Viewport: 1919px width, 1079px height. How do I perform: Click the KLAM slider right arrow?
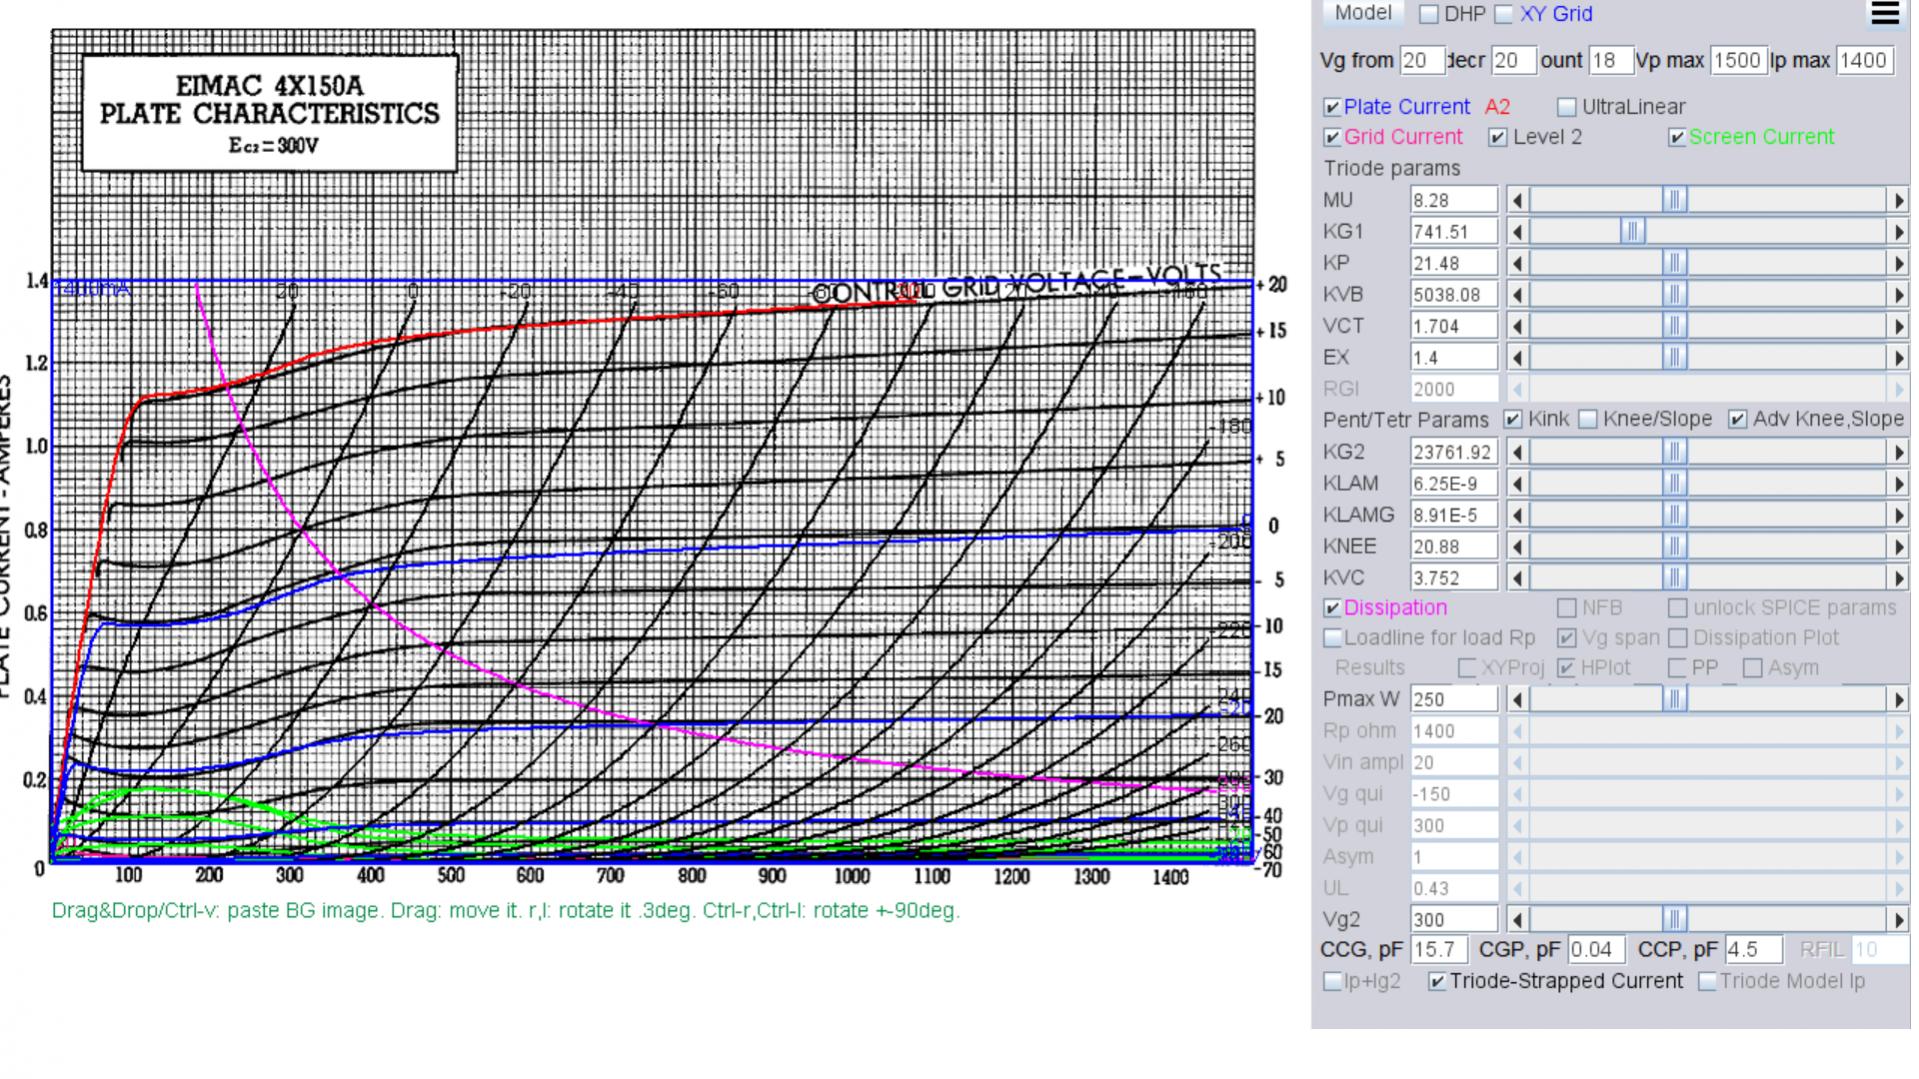1898,484
